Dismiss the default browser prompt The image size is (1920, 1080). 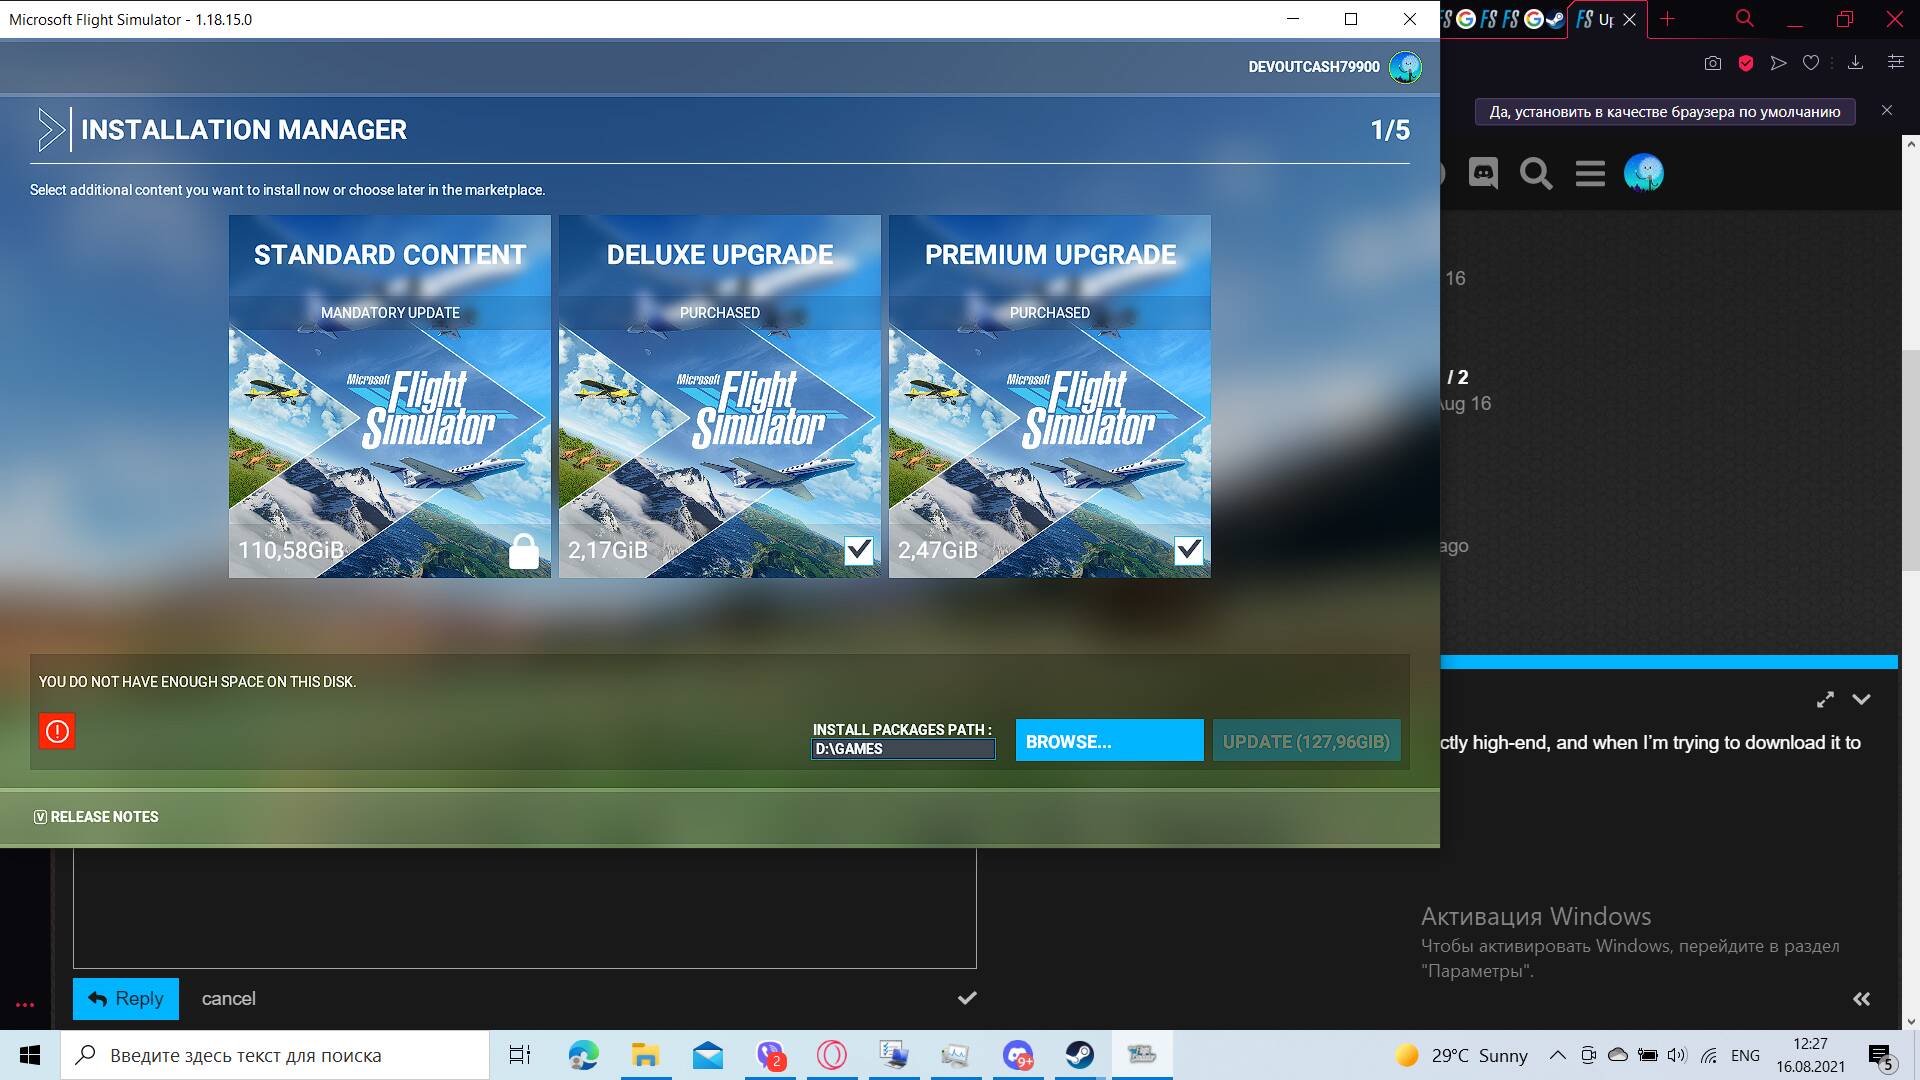1887,111
